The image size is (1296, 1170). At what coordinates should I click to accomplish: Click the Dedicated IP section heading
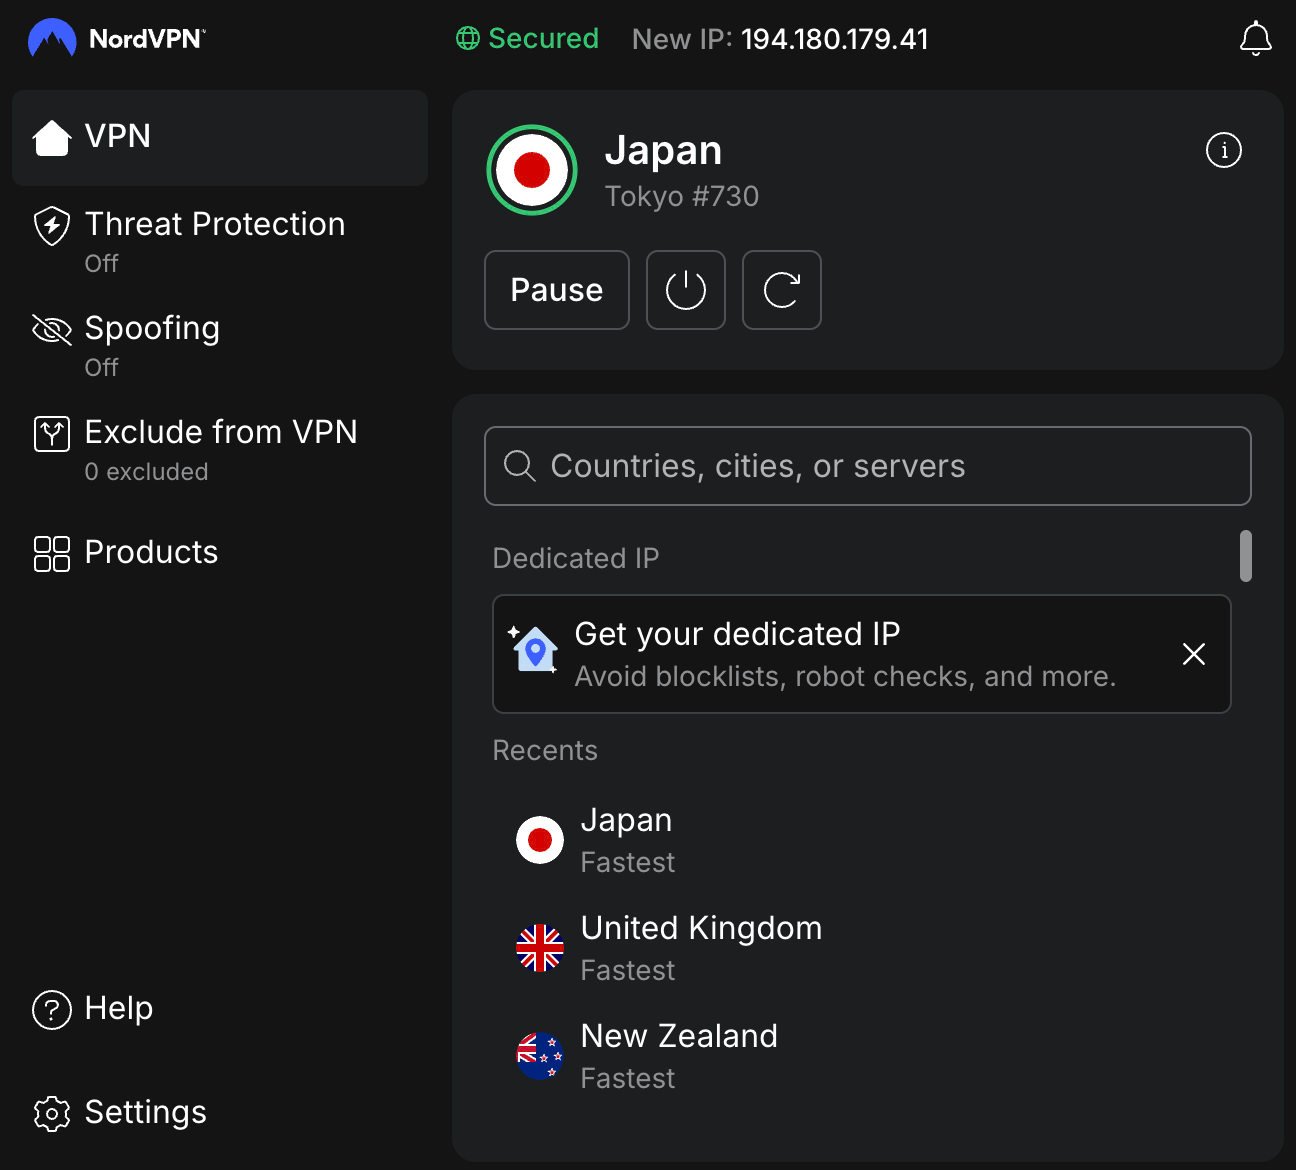point(576,558)
